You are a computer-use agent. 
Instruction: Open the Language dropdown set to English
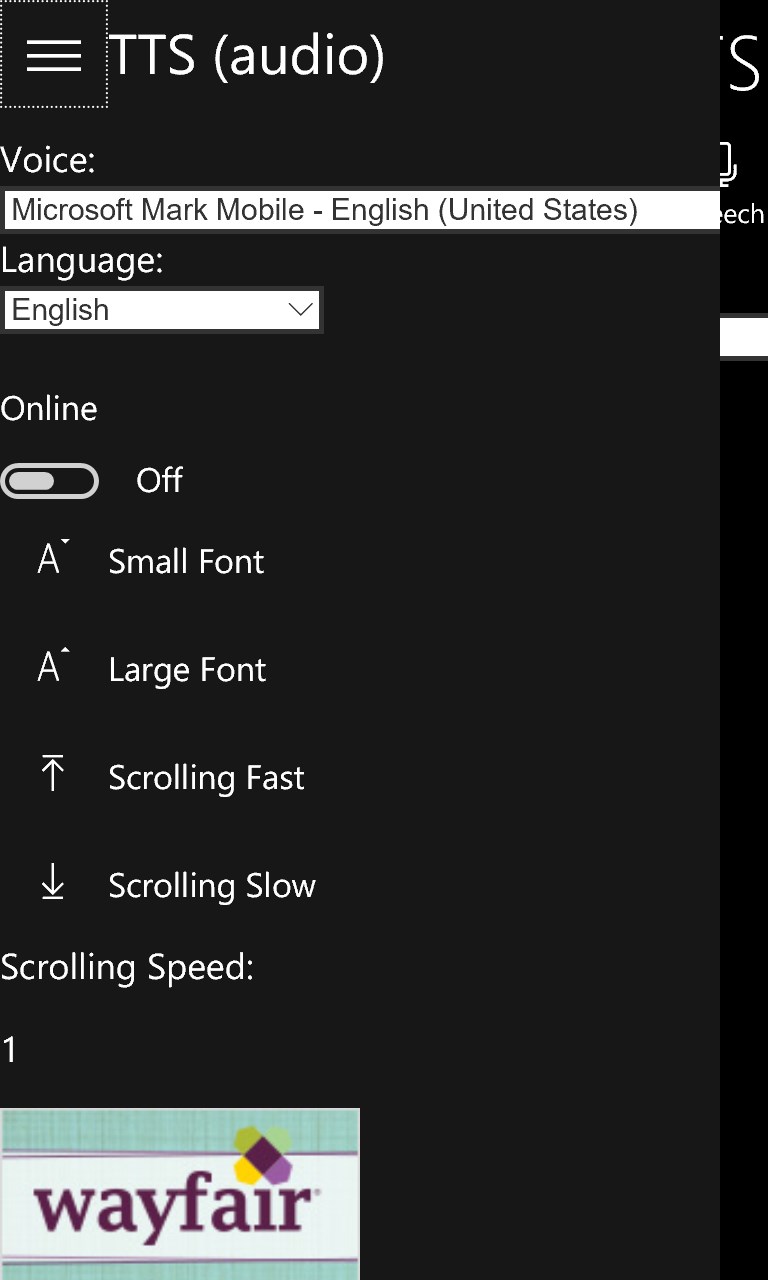(x=161, y=310)
